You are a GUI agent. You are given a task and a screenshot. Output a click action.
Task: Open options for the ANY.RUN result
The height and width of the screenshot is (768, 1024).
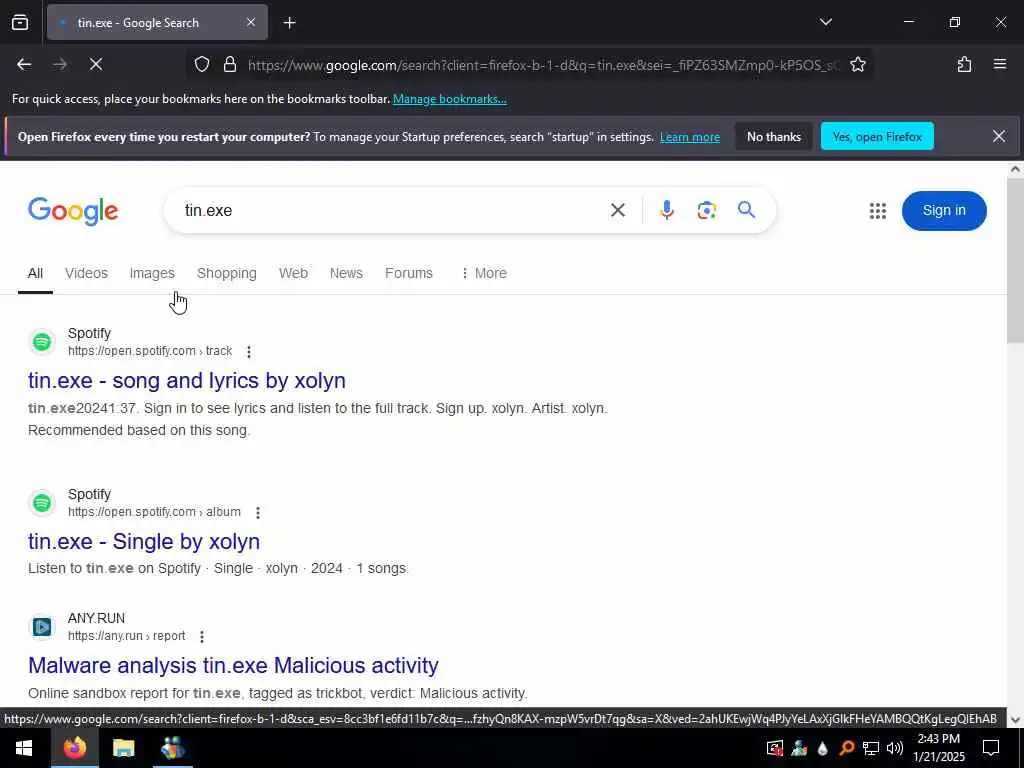pos(202,637)
